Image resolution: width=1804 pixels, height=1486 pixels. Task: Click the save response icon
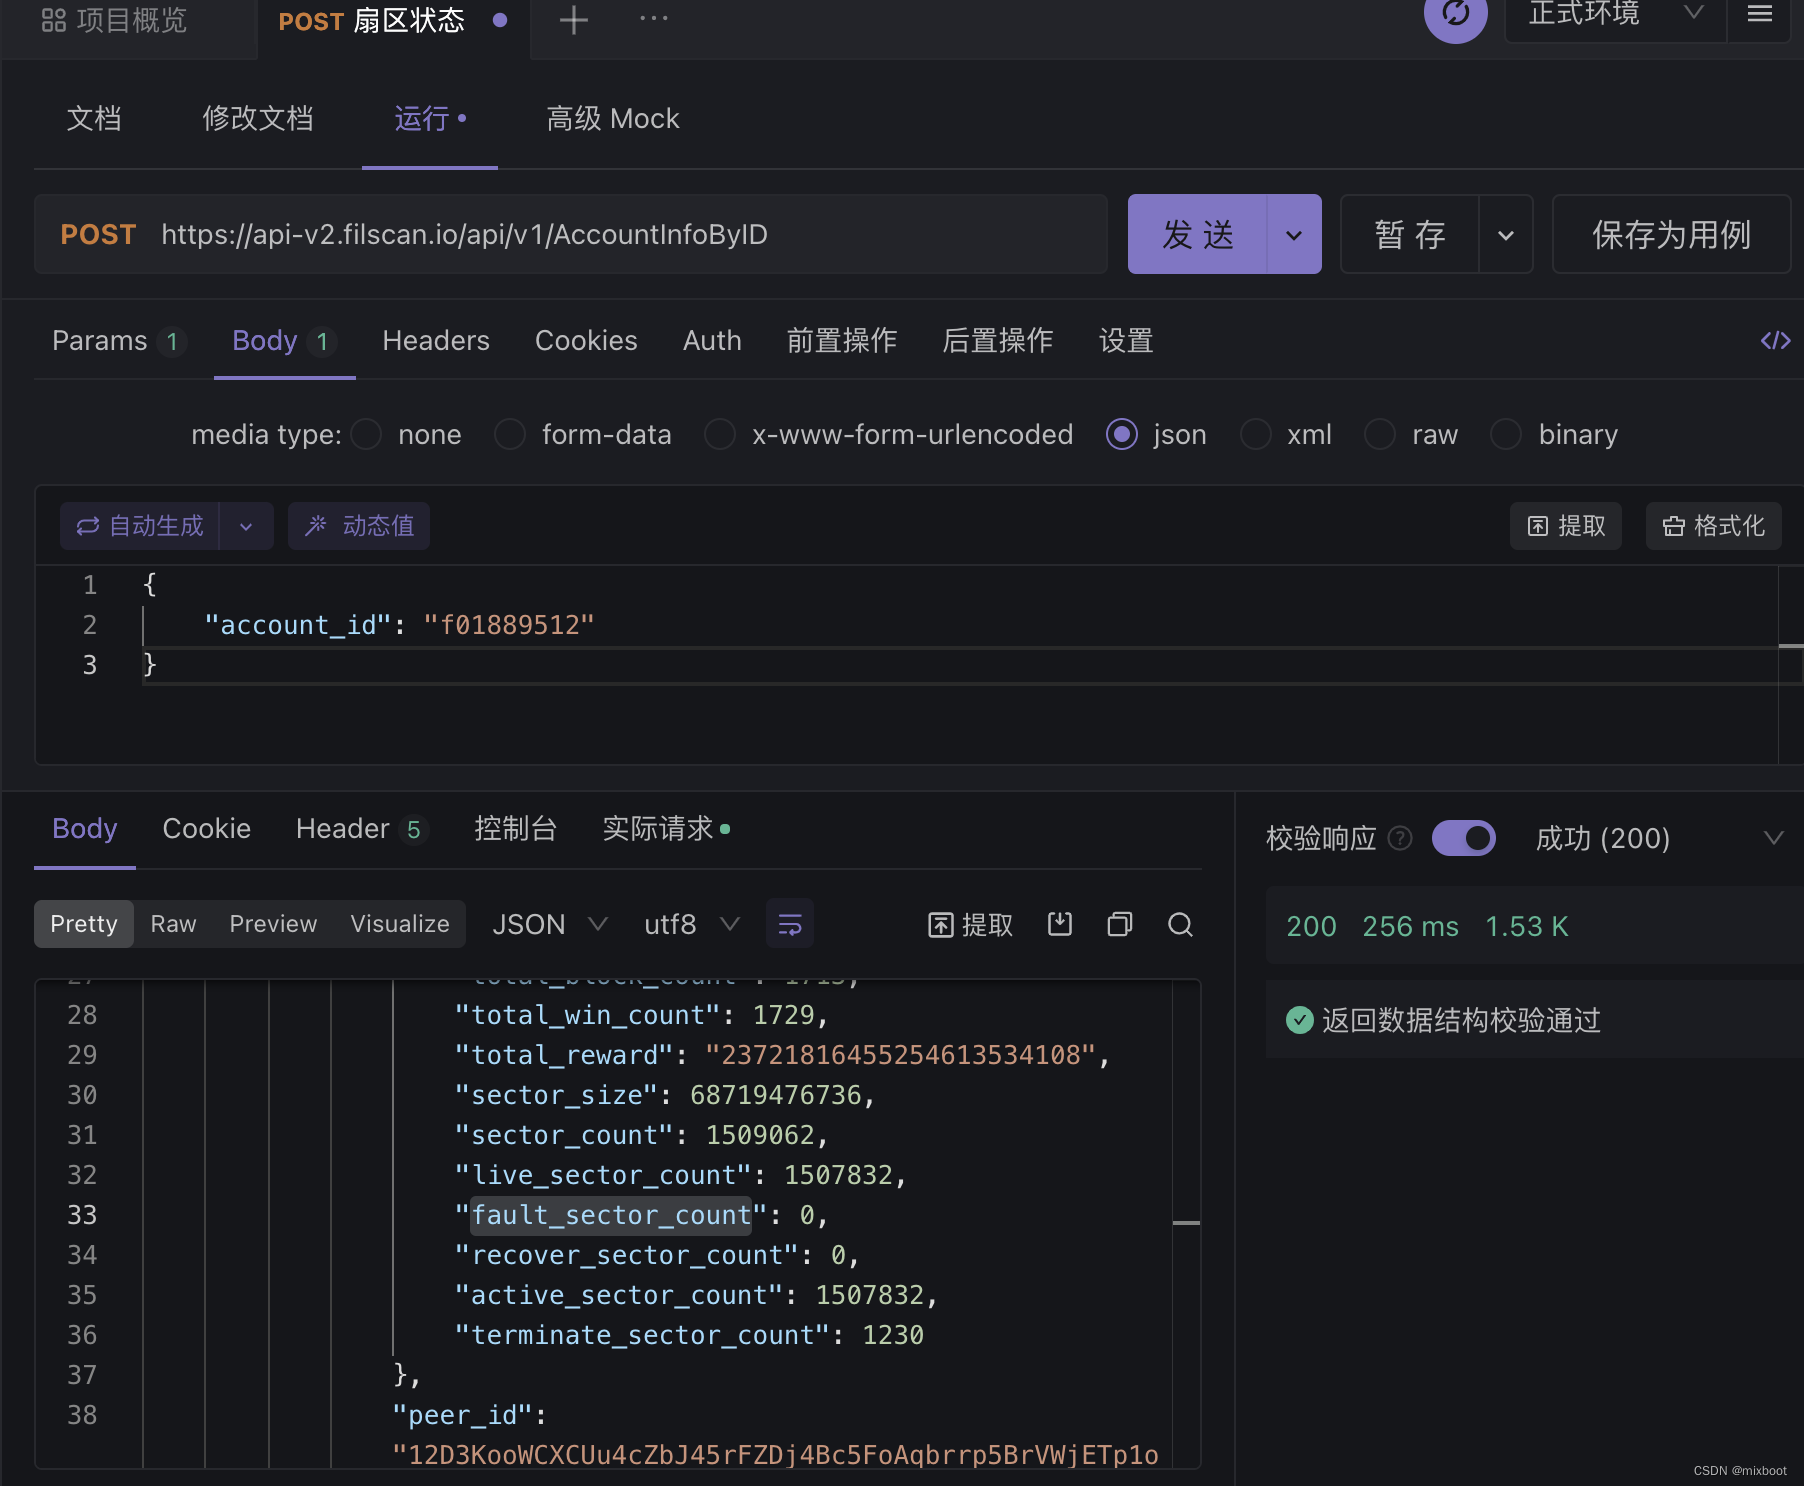click(x=1060, y=924)
